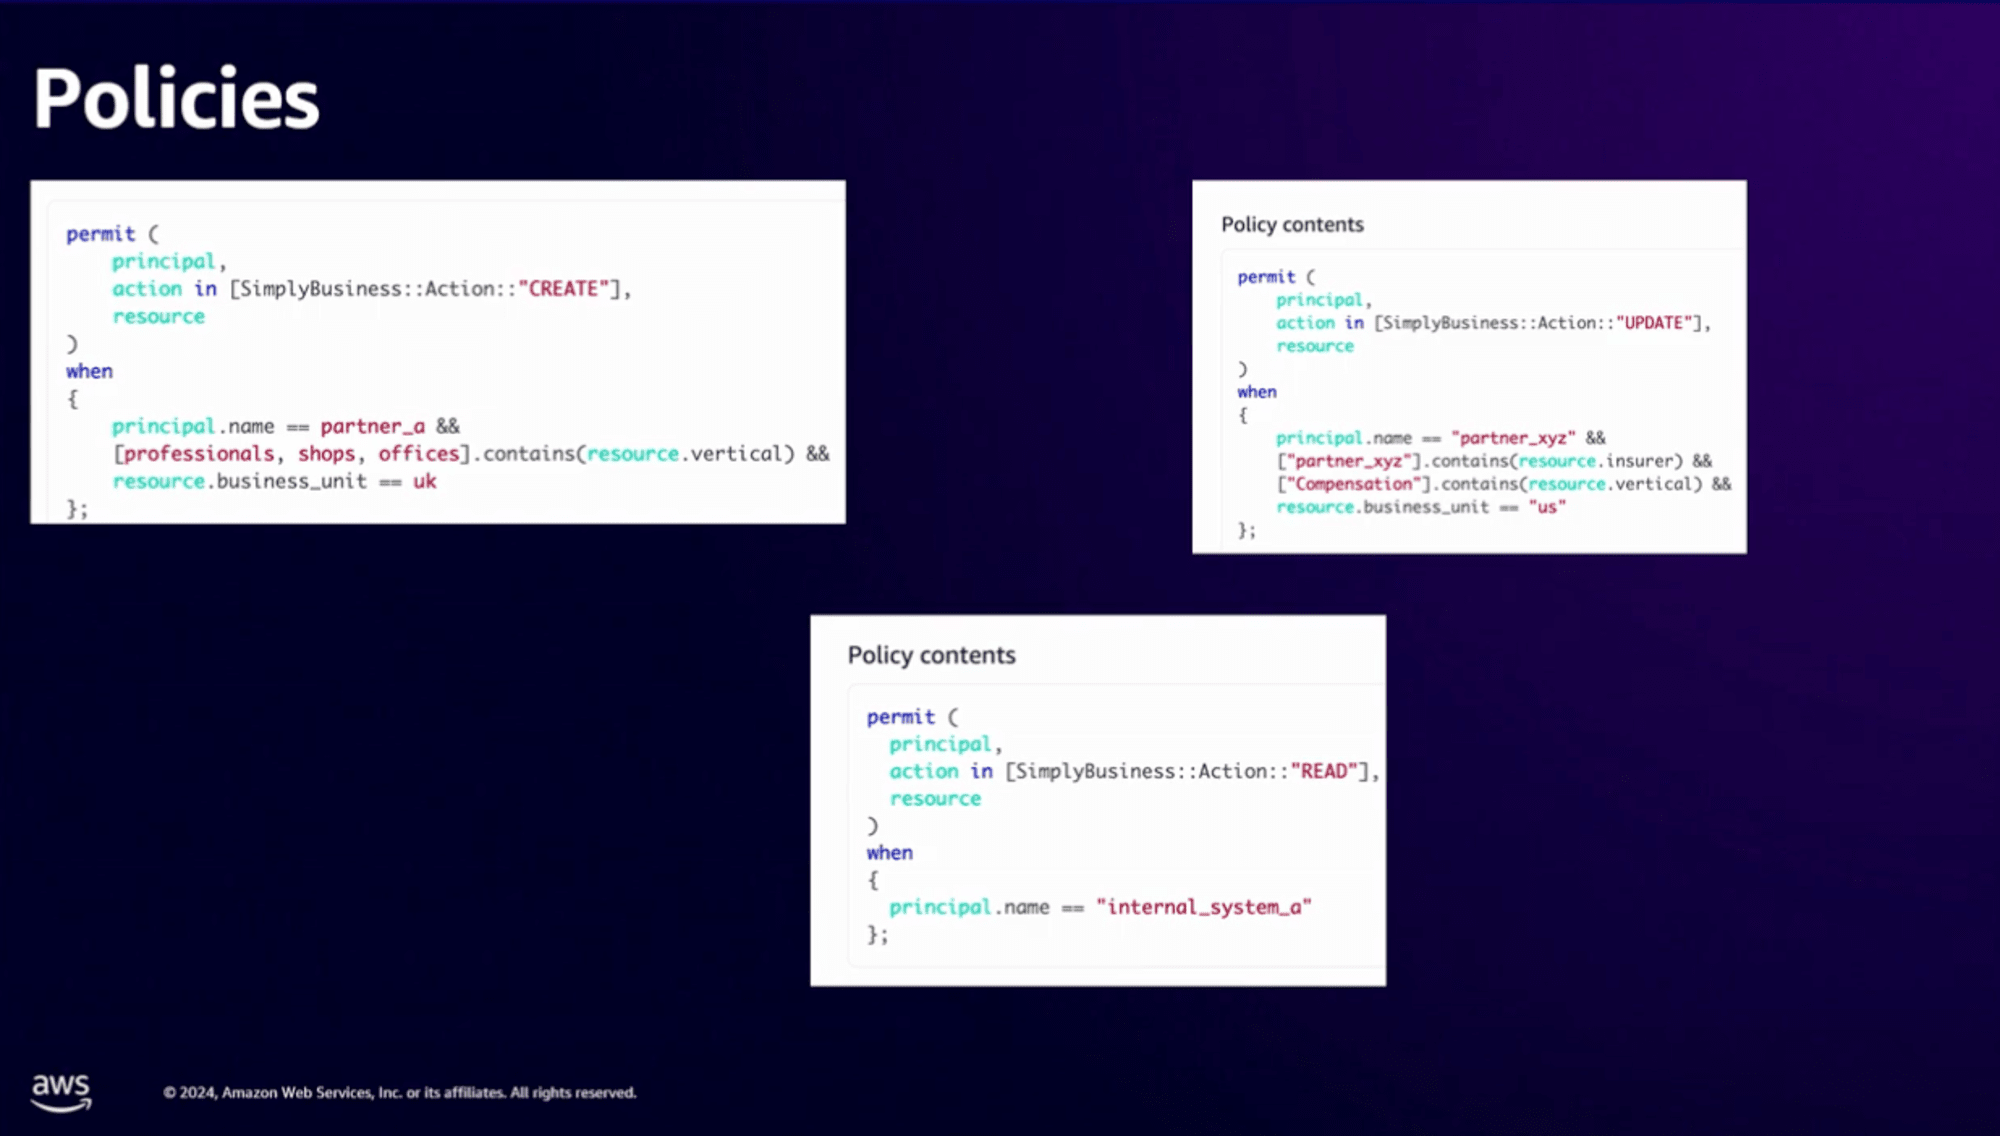Viewport: 2000px width, 1136px height.
Task: Click the "when" keyword in the UPDATE policy
Action: tap(1256, 392)
